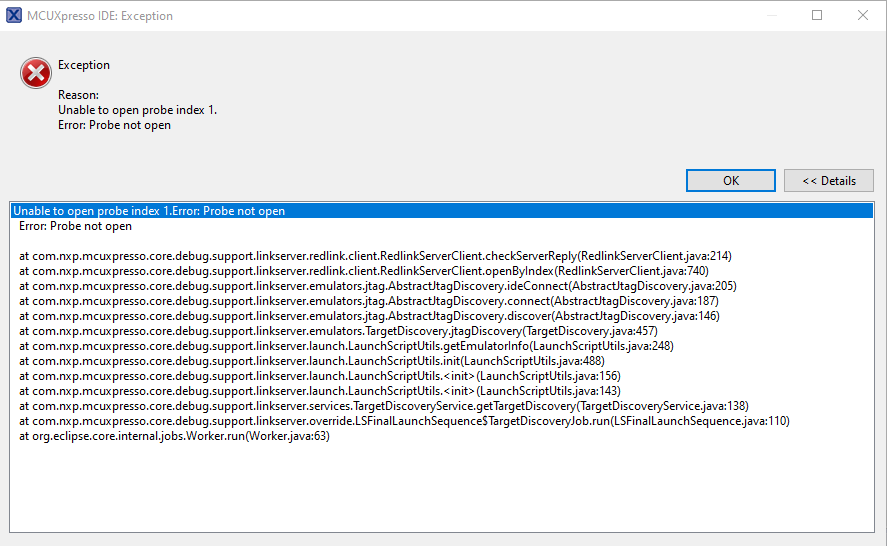Screen dimensions: 887x546
Task: Select highlighted 'Unable to open probe index 1.Error' row
Action: point(442,210)
